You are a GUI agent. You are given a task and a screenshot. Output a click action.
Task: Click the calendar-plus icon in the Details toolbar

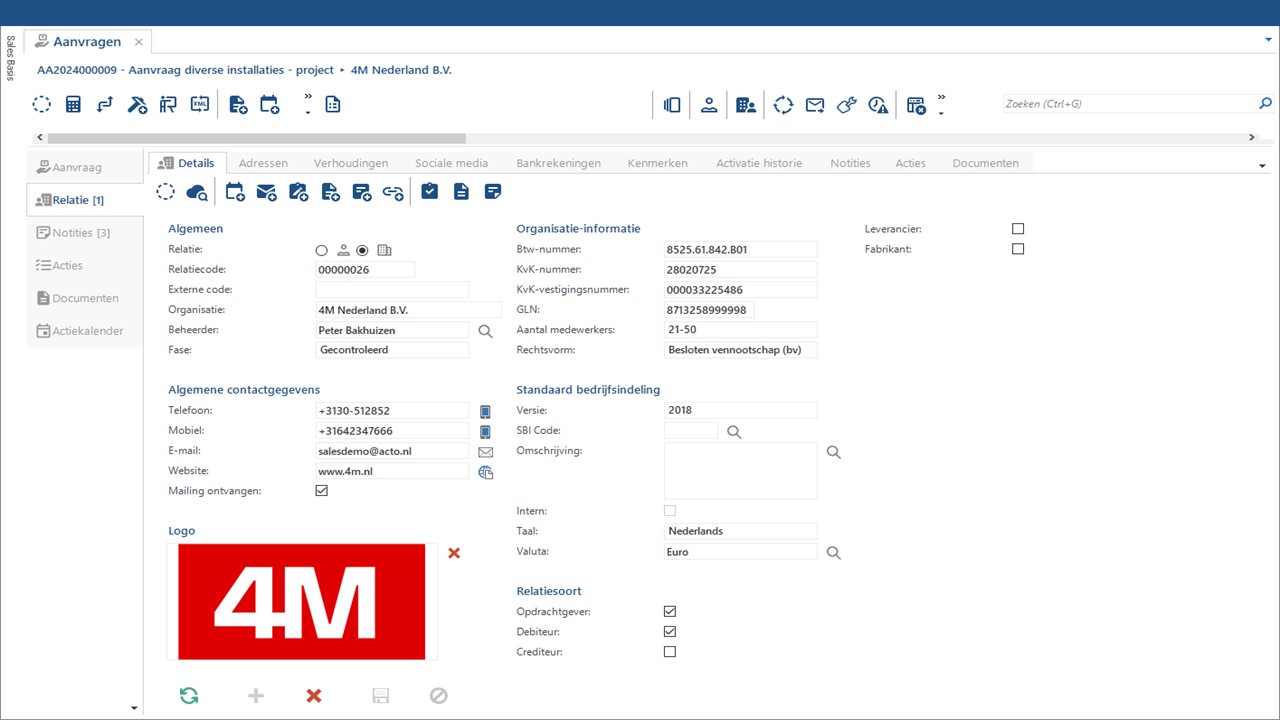tap(235, 192)
